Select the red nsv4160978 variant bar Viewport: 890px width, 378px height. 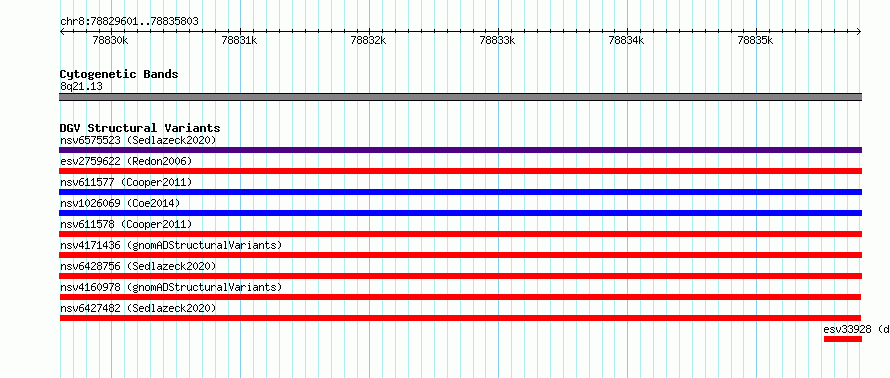coord(460,297)
